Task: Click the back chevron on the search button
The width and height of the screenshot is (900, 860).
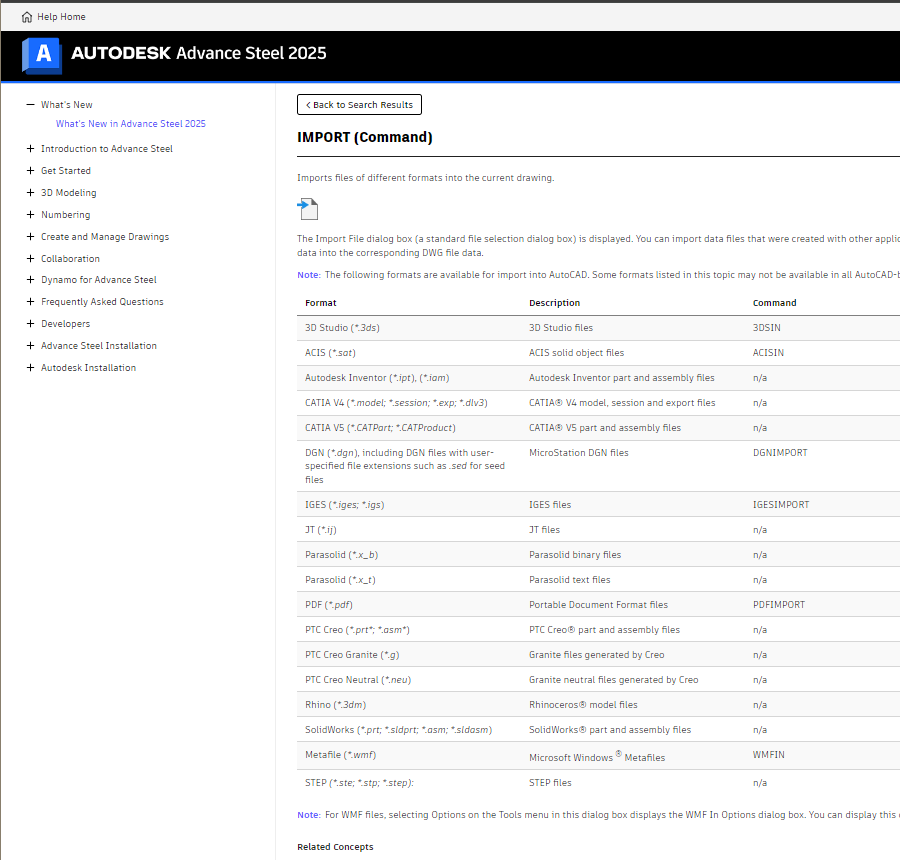Action: coord(306,104)
